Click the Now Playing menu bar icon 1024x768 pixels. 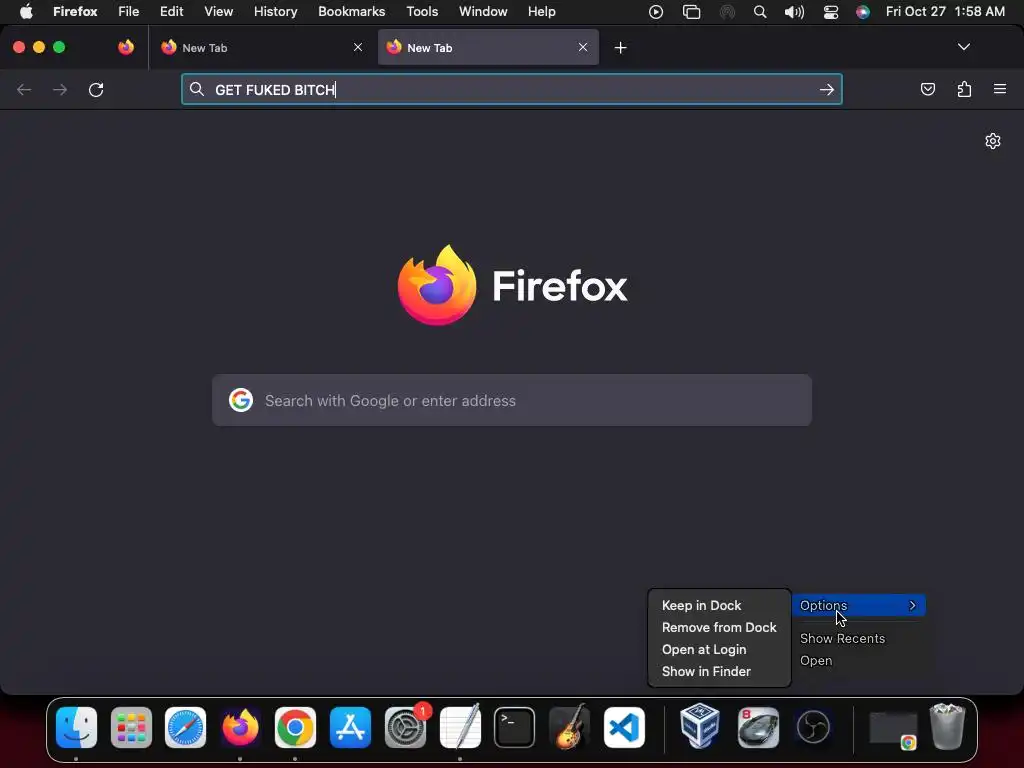coord(656,12)
